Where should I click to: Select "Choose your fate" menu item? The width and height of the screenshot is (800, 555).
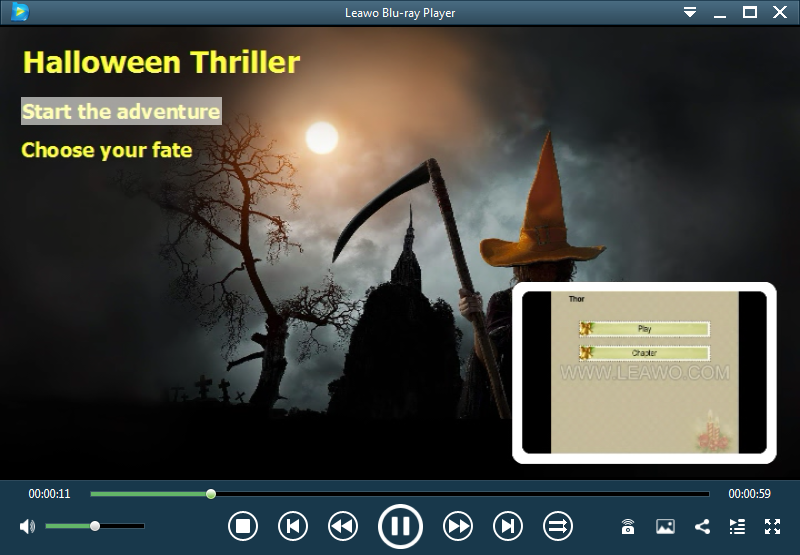pos(107,150)
